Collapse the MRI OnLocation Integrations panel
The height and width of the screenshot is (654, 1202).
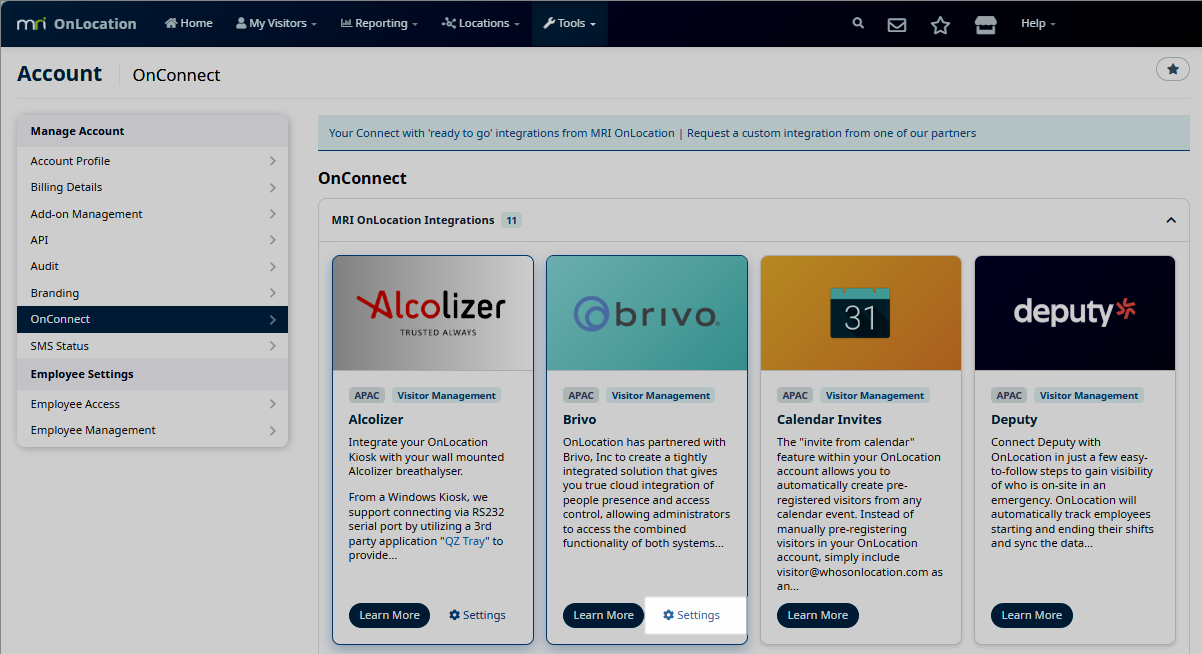pos(1170,220)
